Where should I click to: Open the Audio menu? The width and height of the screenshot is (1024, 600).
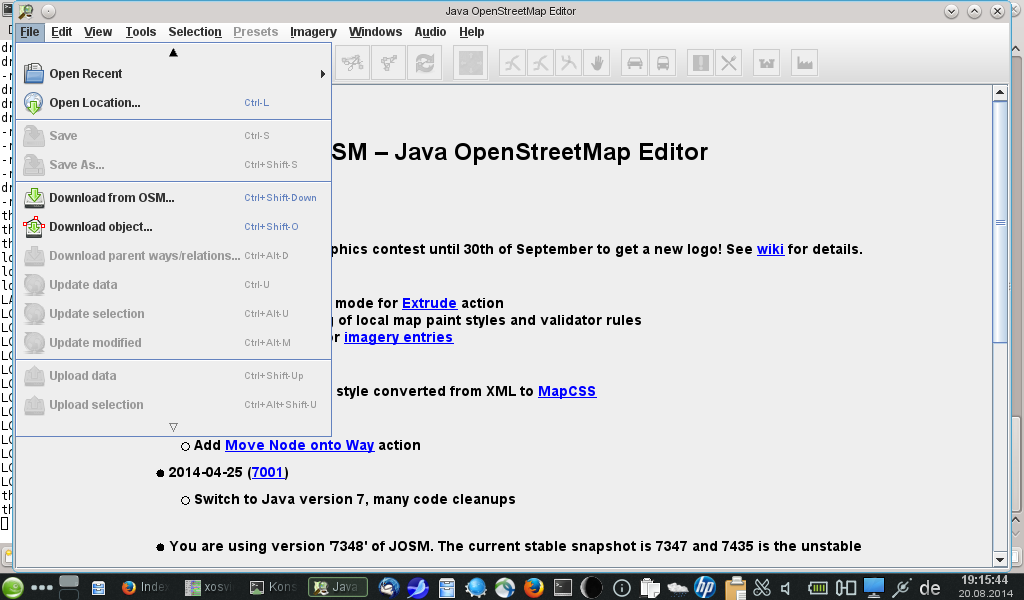430,32
